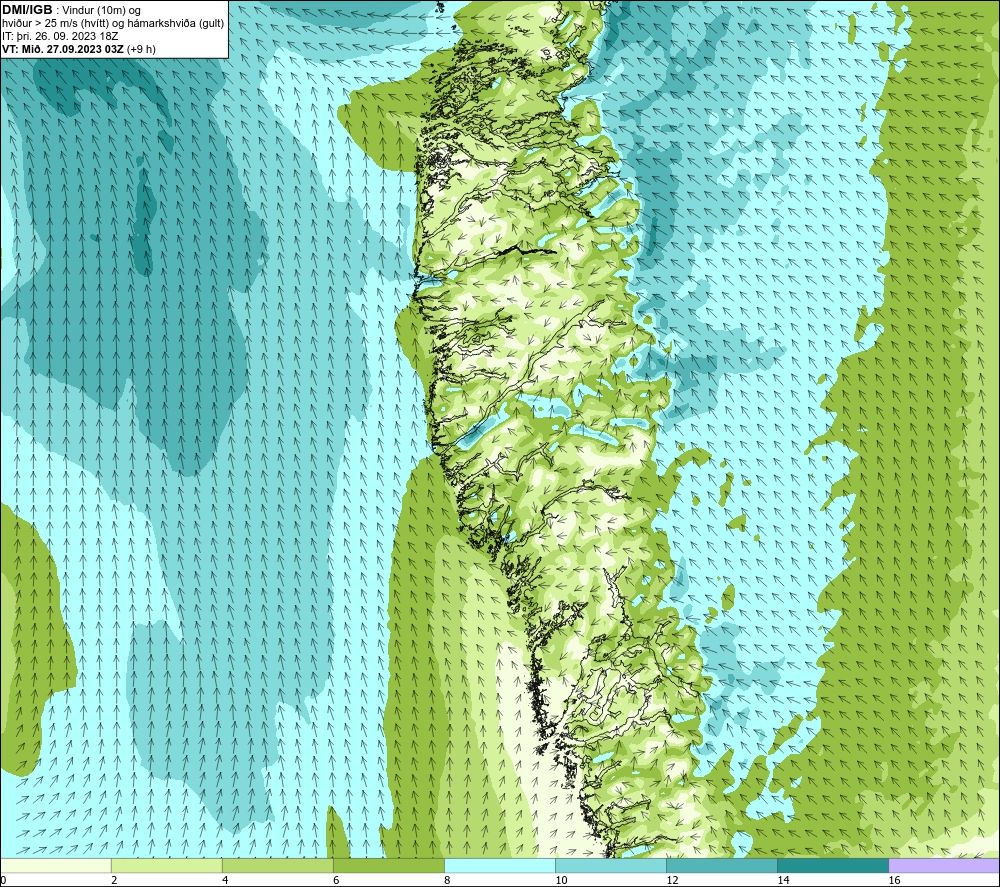This screenshot has height=887, width=1000.
Task: Click the 14–16 m/s deep teal swatch
Action: [x=833, y=865]
